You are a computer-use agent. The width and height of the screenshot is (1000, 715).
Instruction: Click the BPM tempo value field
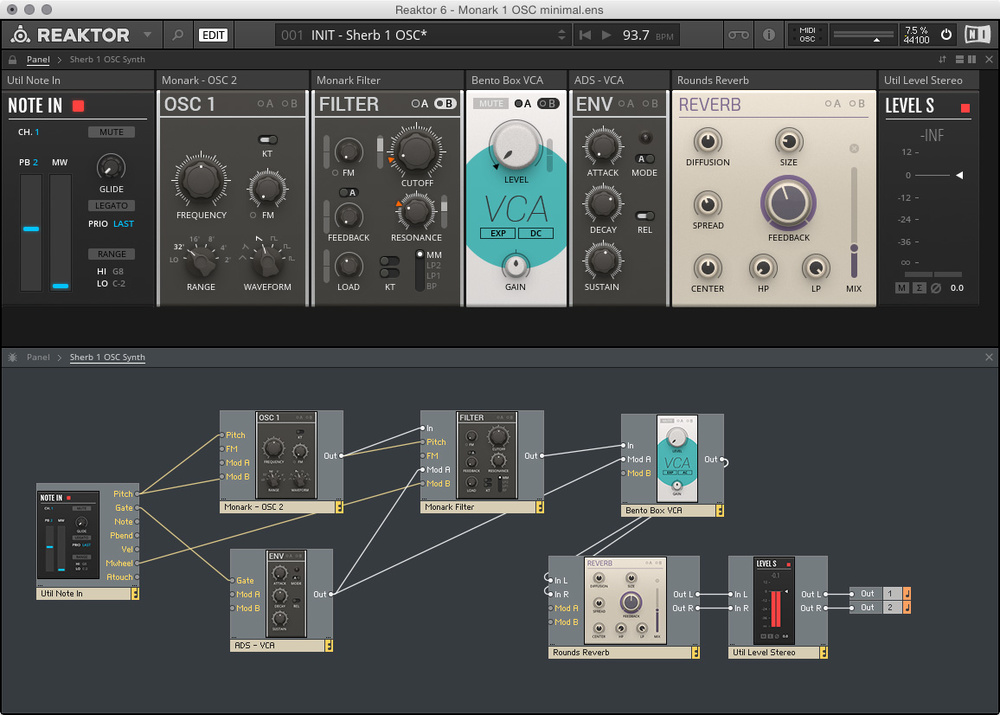[636, 35]
